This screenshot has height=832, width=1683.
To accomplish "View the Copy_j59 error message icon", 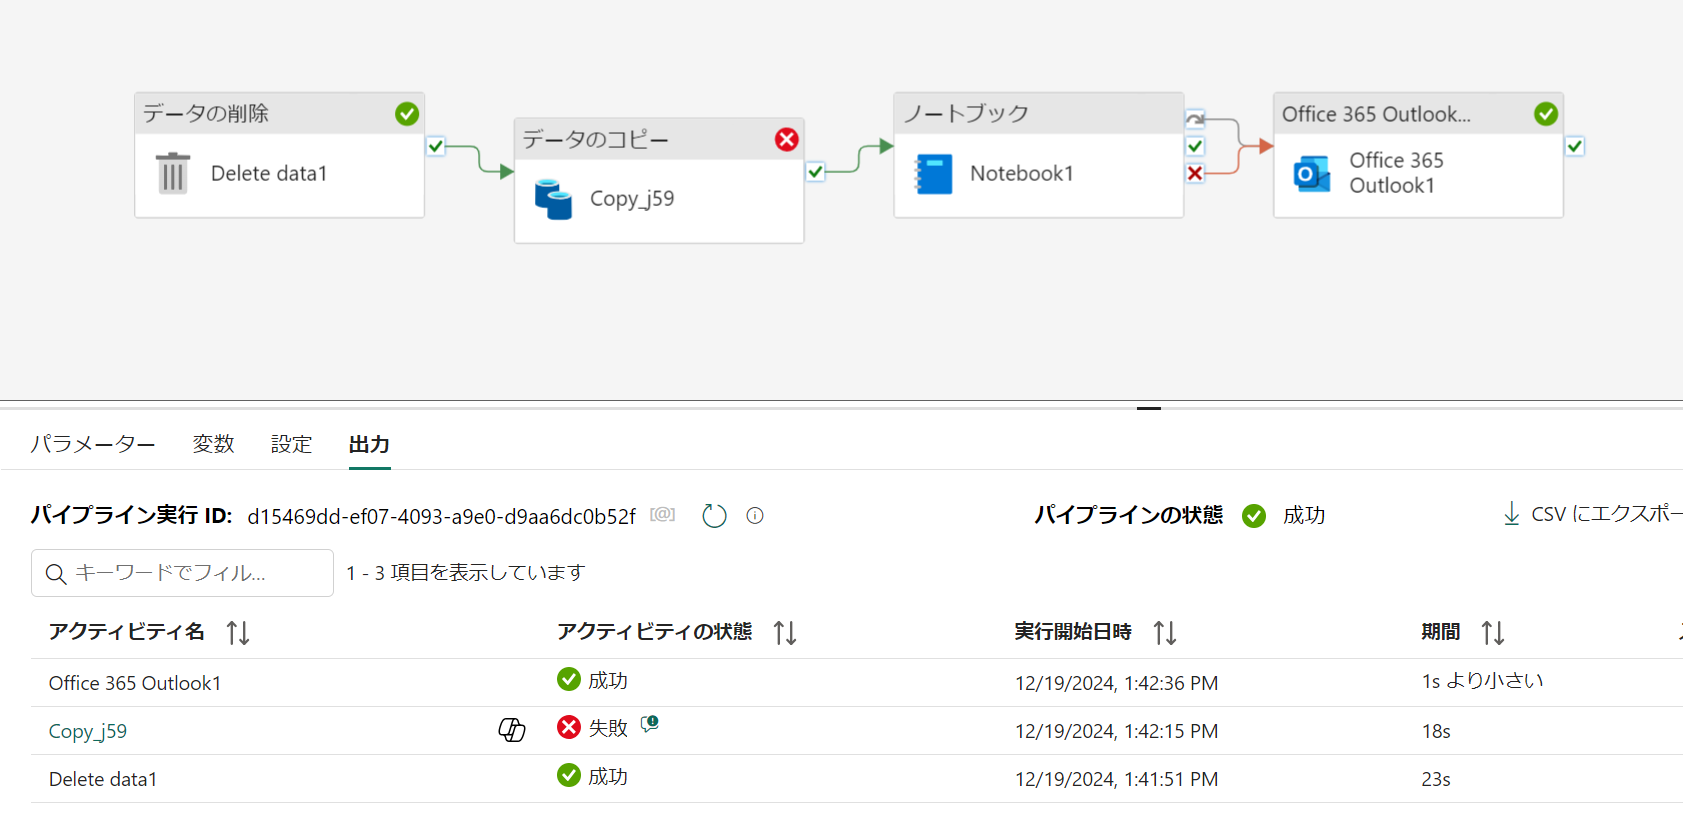I will (x=650, y=724).
